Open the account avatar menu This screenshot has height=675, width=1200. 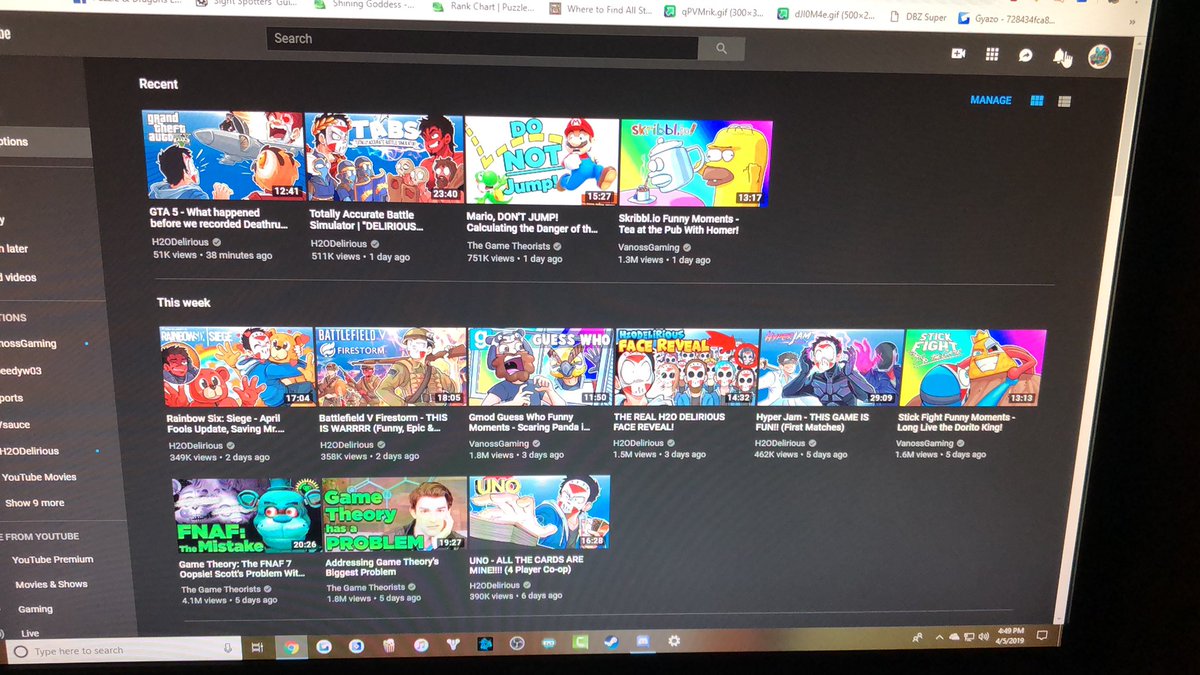1098,57
